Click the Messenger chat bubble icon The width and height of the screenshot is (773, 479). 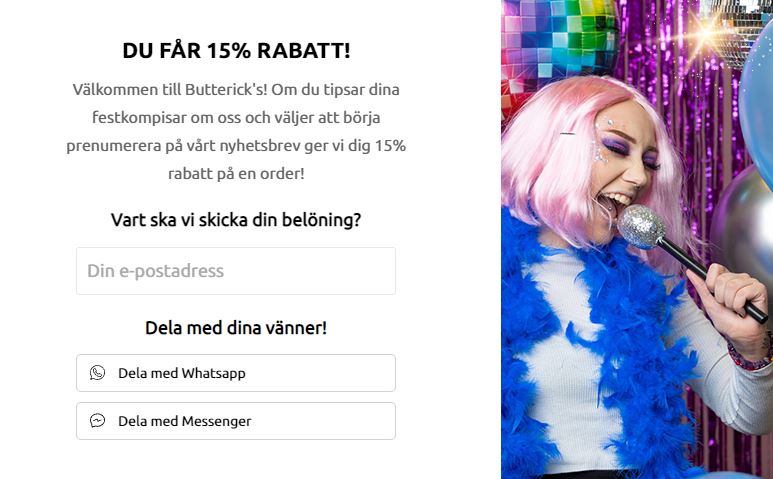(97, 420)
